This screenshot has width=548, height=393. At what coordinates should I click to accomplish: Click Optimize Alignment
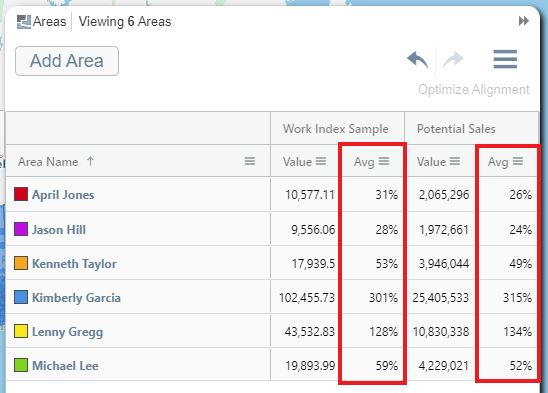pyautogui.click(x=474, y=90)
